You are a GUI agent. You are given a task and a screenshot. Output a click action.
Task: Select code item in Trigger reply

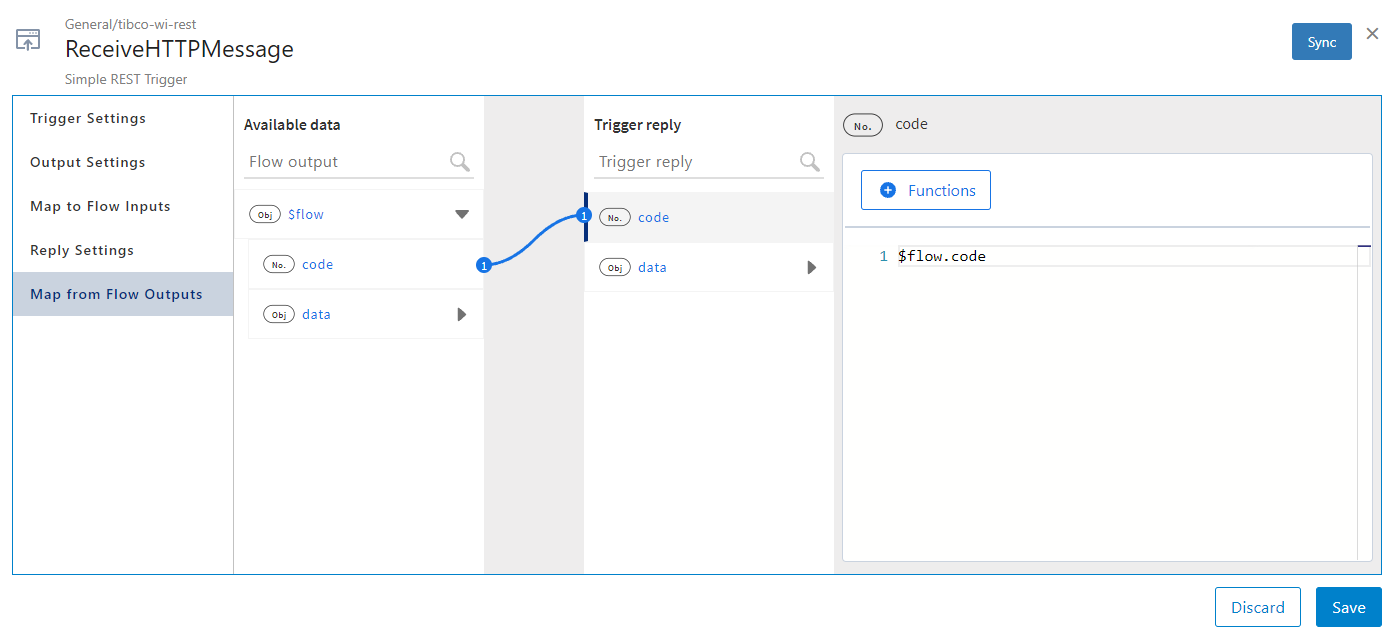pyautogui.click(x=654, y=217)
